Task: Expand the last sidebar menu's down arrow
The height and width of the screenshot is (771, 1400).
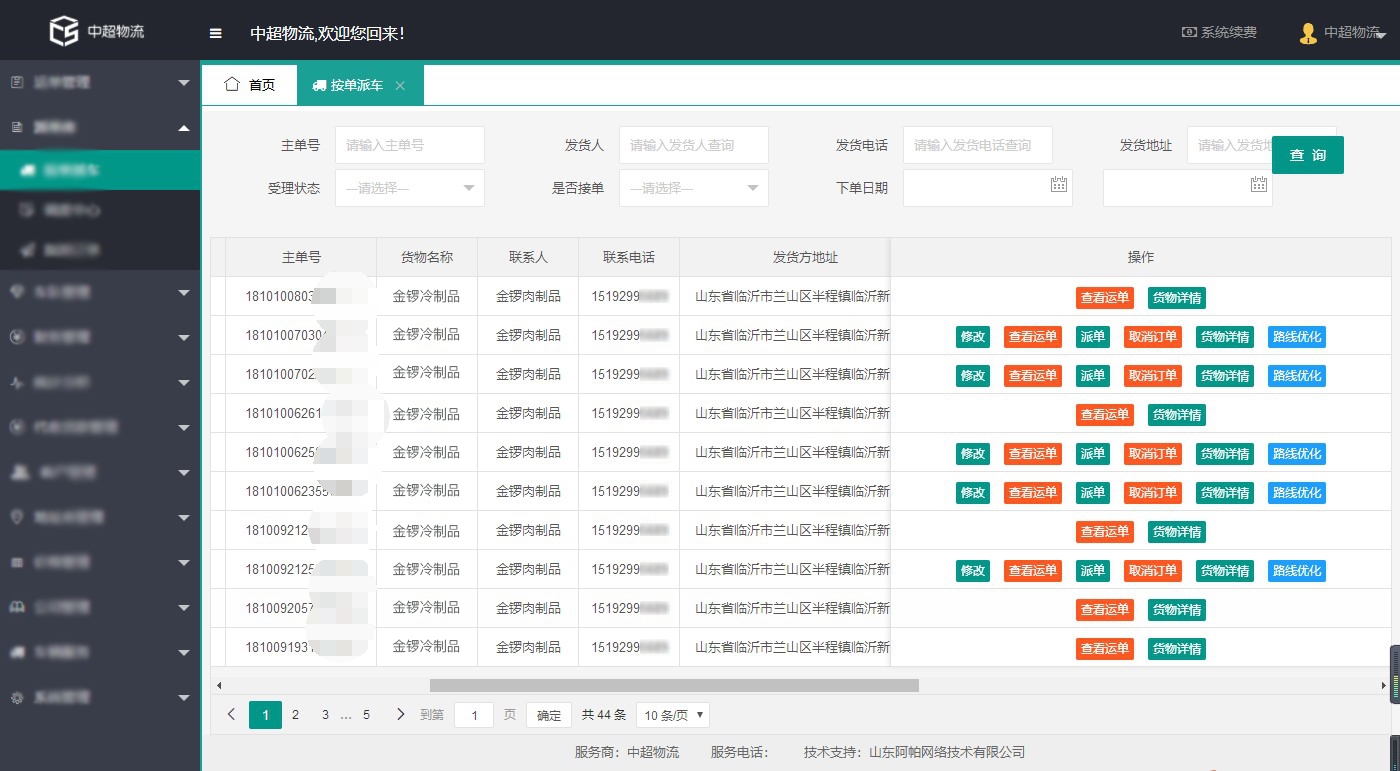Action: tap(184, 697)
